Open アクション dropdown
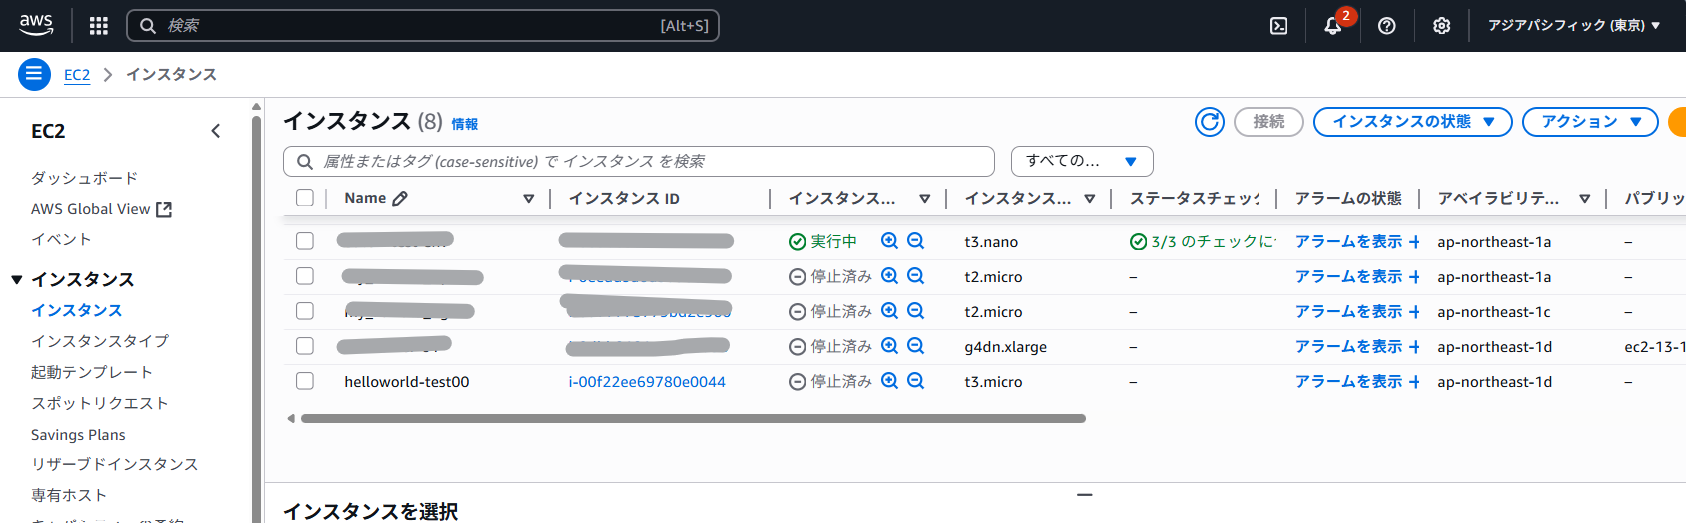Screen dimensions: 1686x523 (x=1591, y=122)
